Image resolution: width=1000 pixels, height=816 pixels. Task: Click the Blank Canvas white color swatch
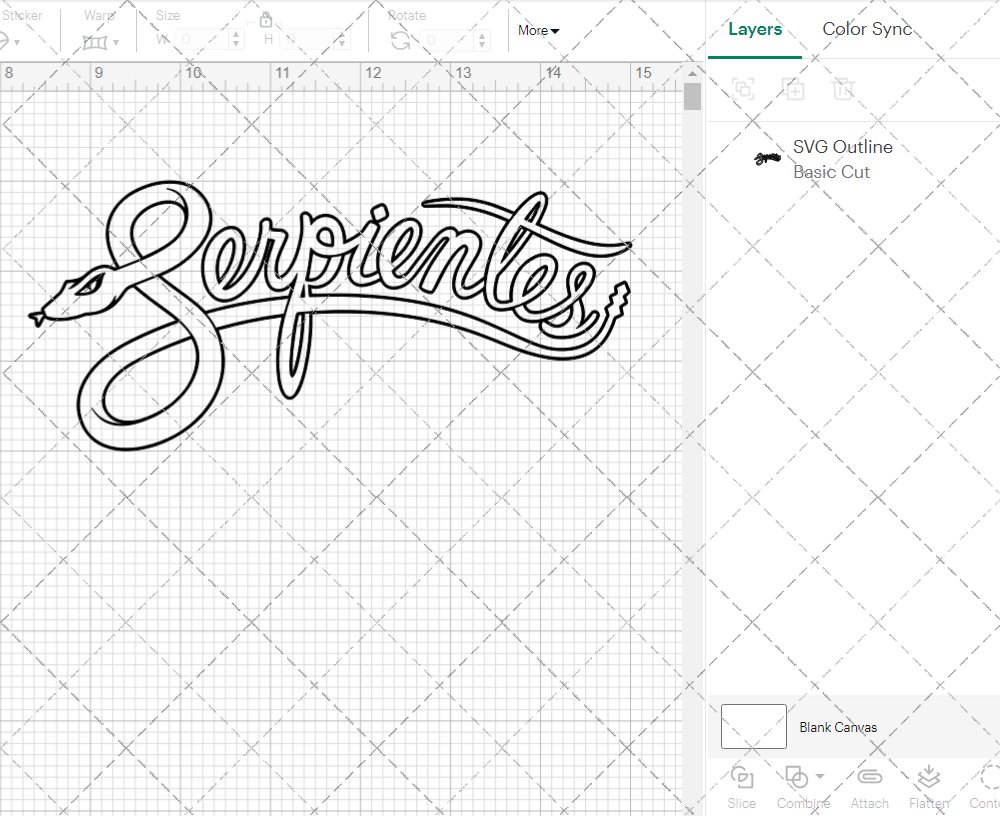[753, 727]
